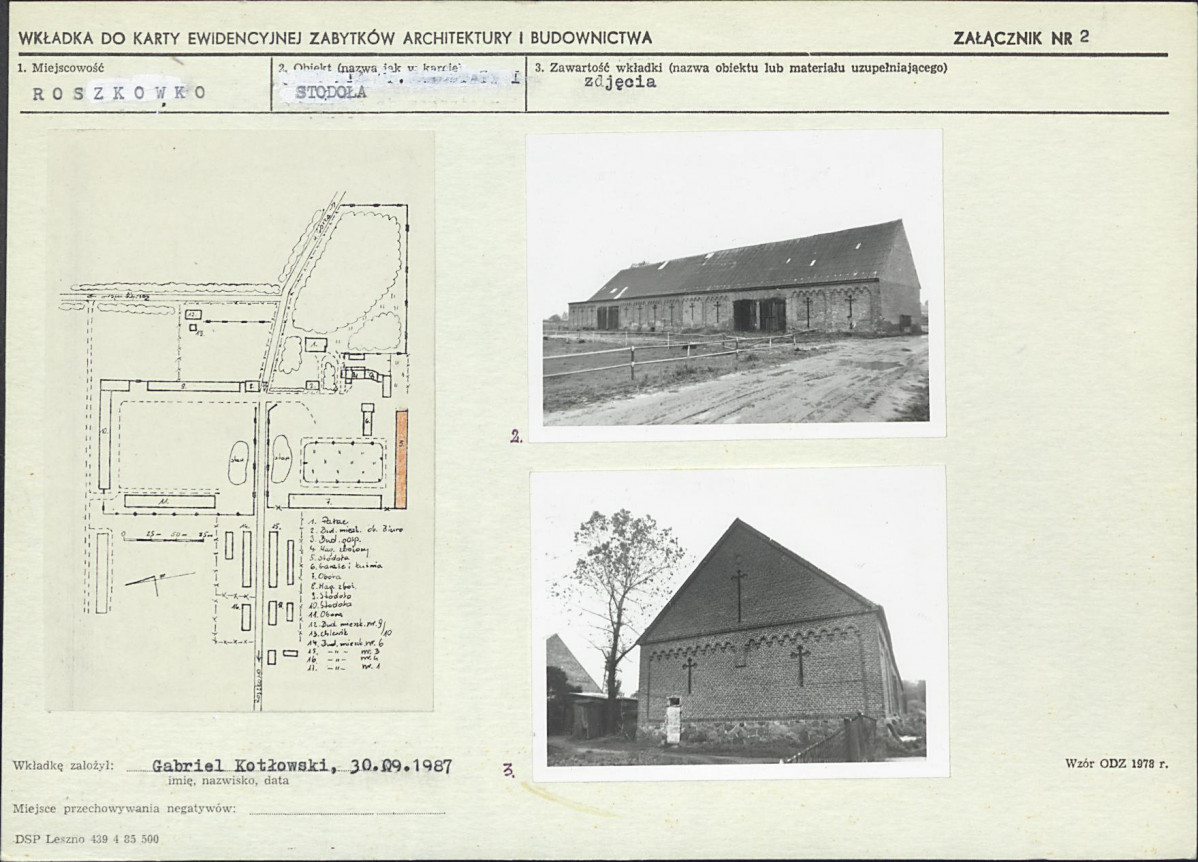Click the date '30.09.1987'
This screenshot has width=1198, height=862.
click(401, 766)
